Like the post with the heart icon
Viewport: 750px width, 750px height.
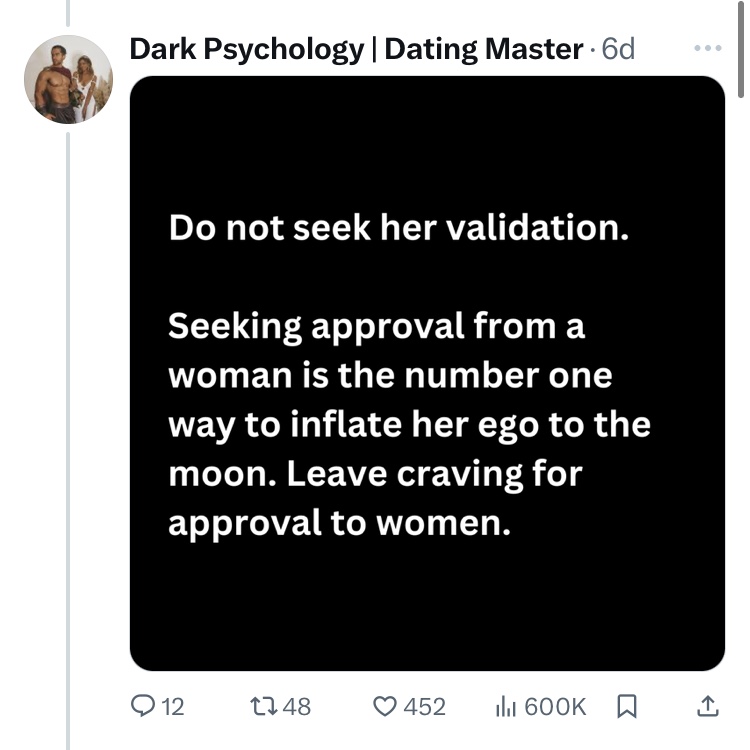[384, 706]
